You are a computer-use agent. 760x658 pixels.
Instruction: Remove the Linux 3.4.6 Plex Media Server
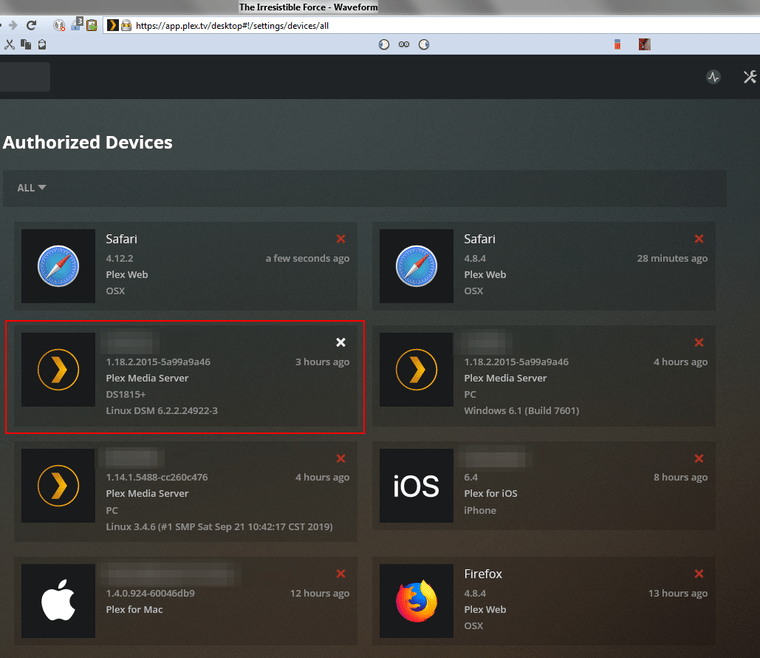pos(341,458)
